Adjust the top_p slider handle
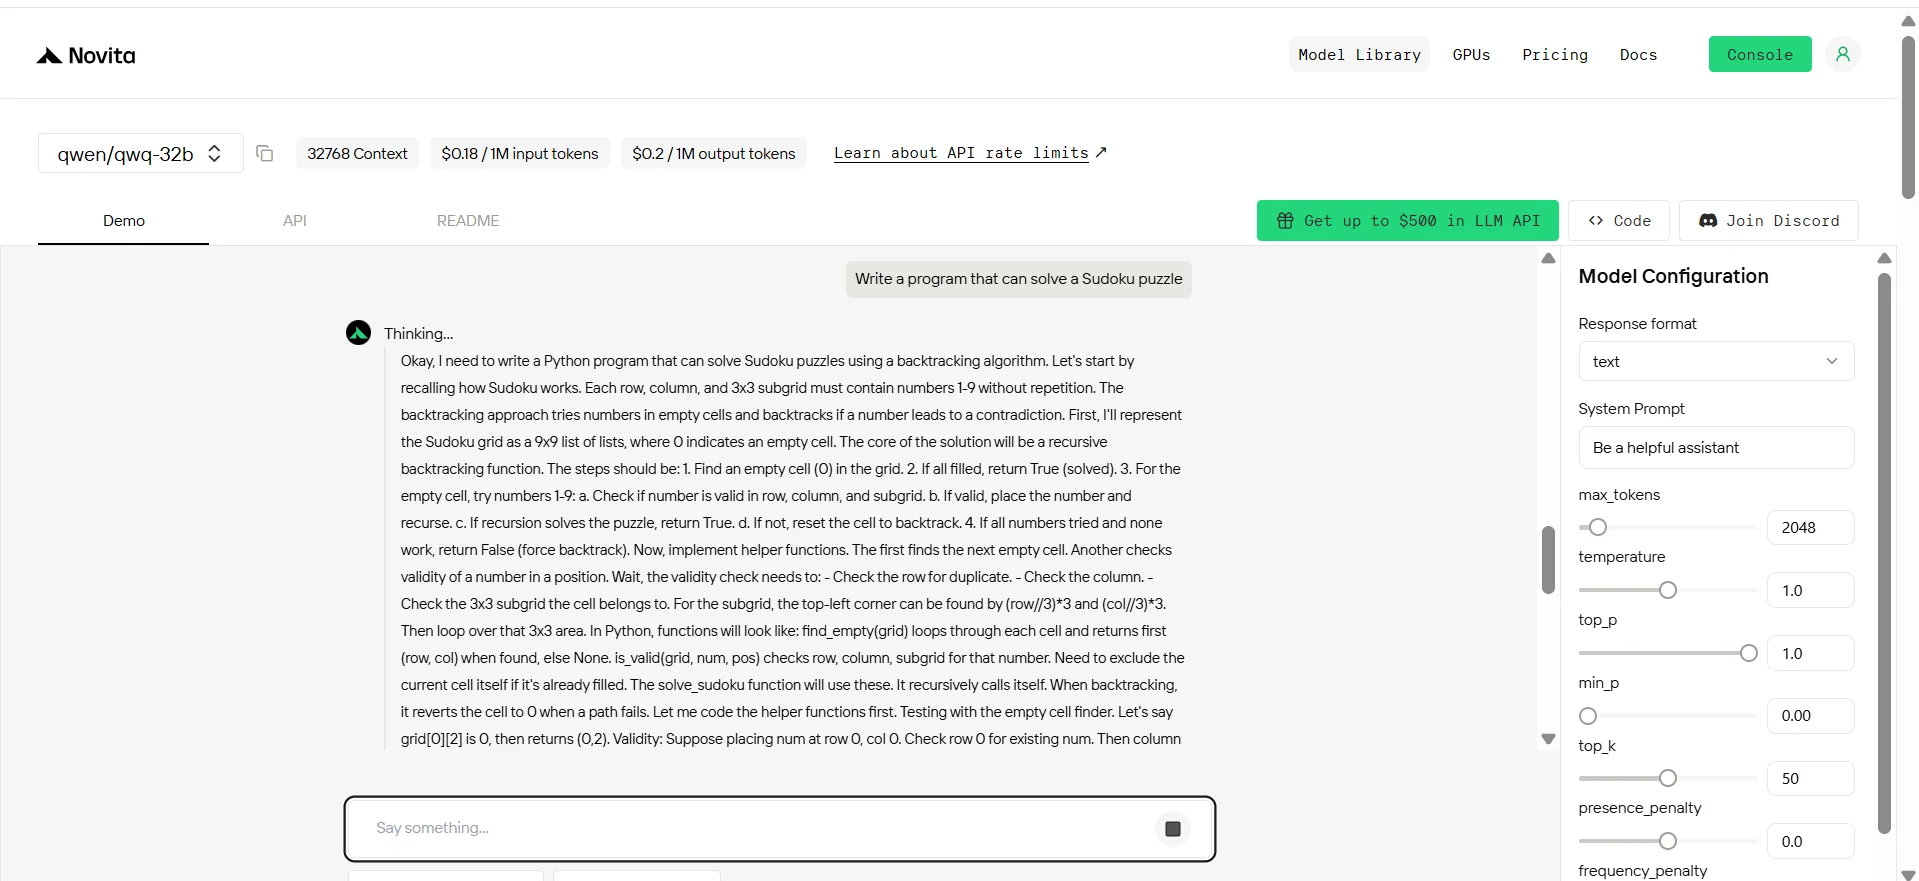1919x881 pixels. pyautogui.click(x=1749, y=653)
